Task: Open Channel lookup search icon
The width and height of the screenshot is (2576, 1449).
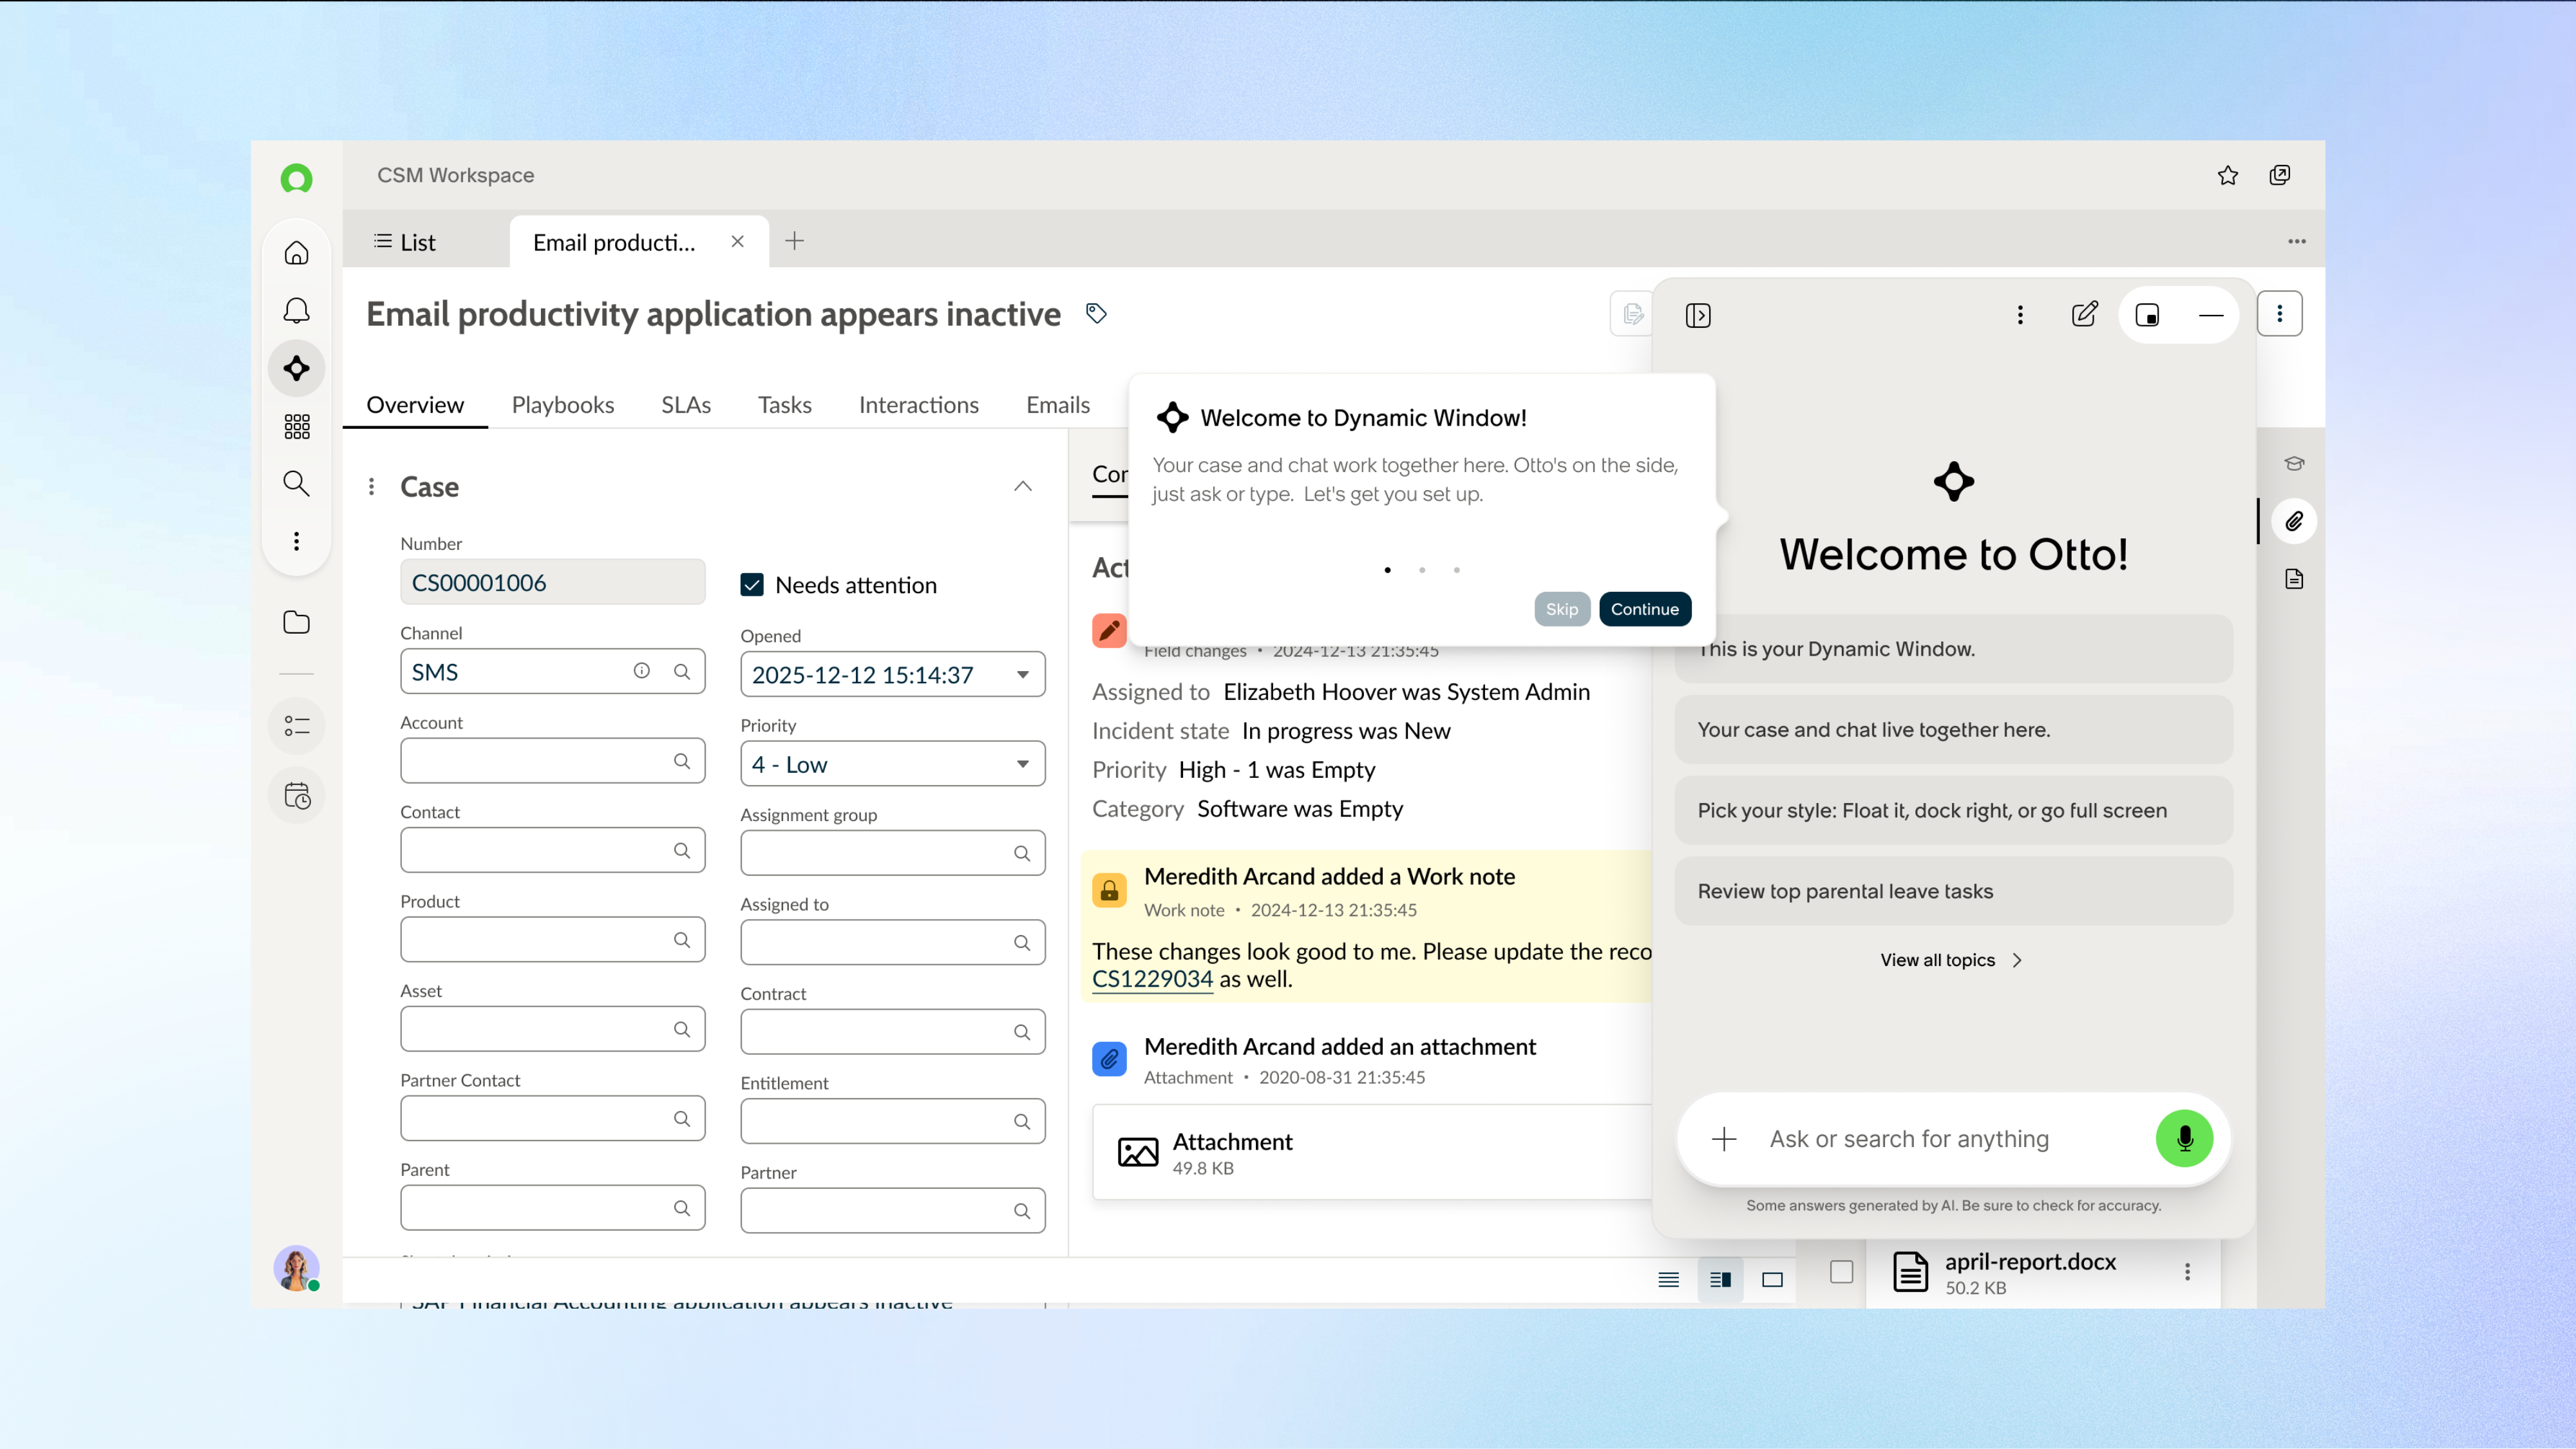Action: point(682,671)
